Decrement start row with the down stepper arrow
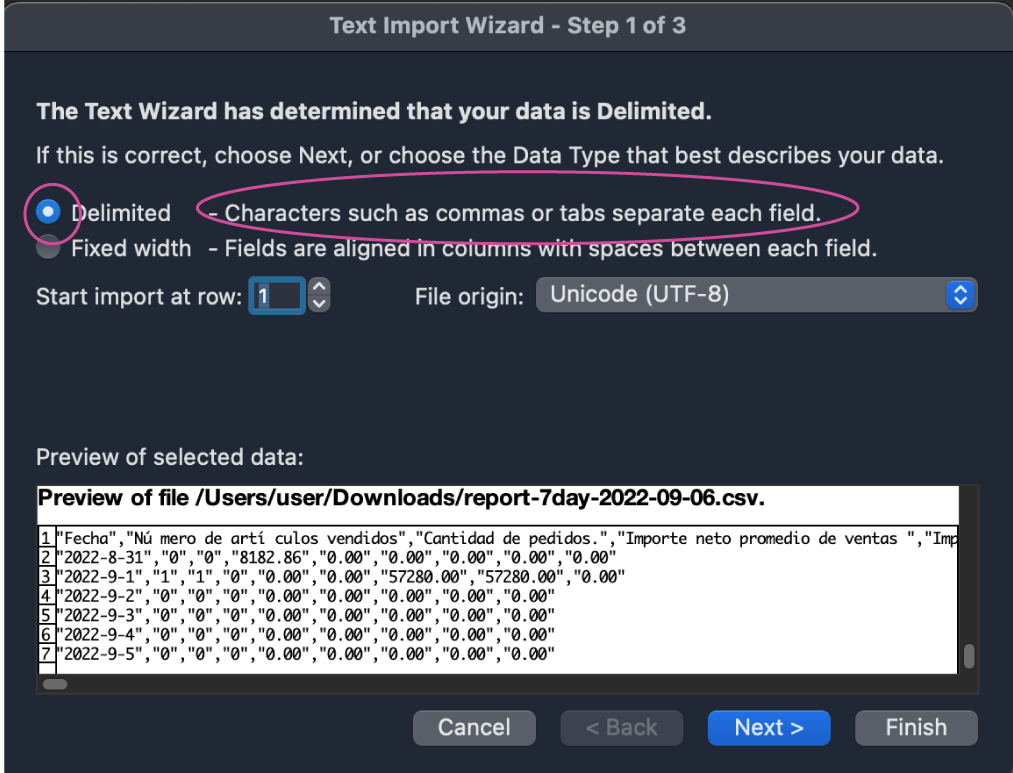 point(319,303)
